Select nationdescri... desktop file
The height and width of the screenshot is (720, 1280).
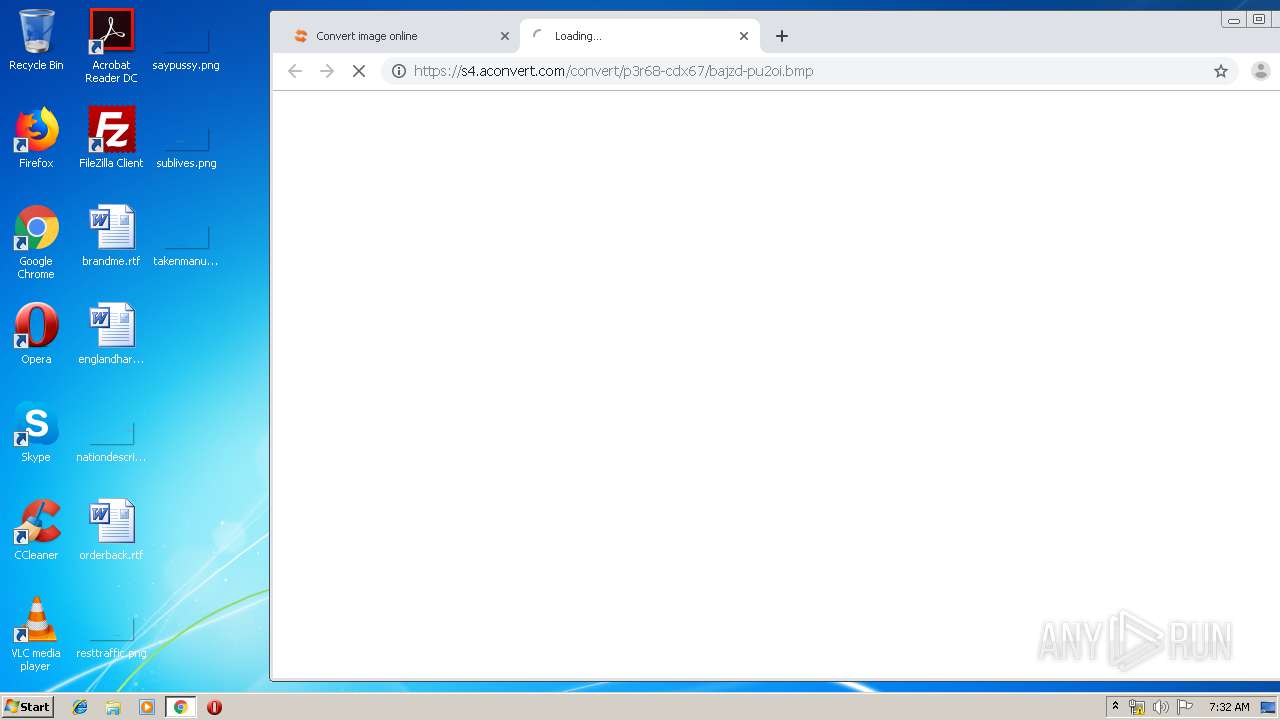click(111, 441)
